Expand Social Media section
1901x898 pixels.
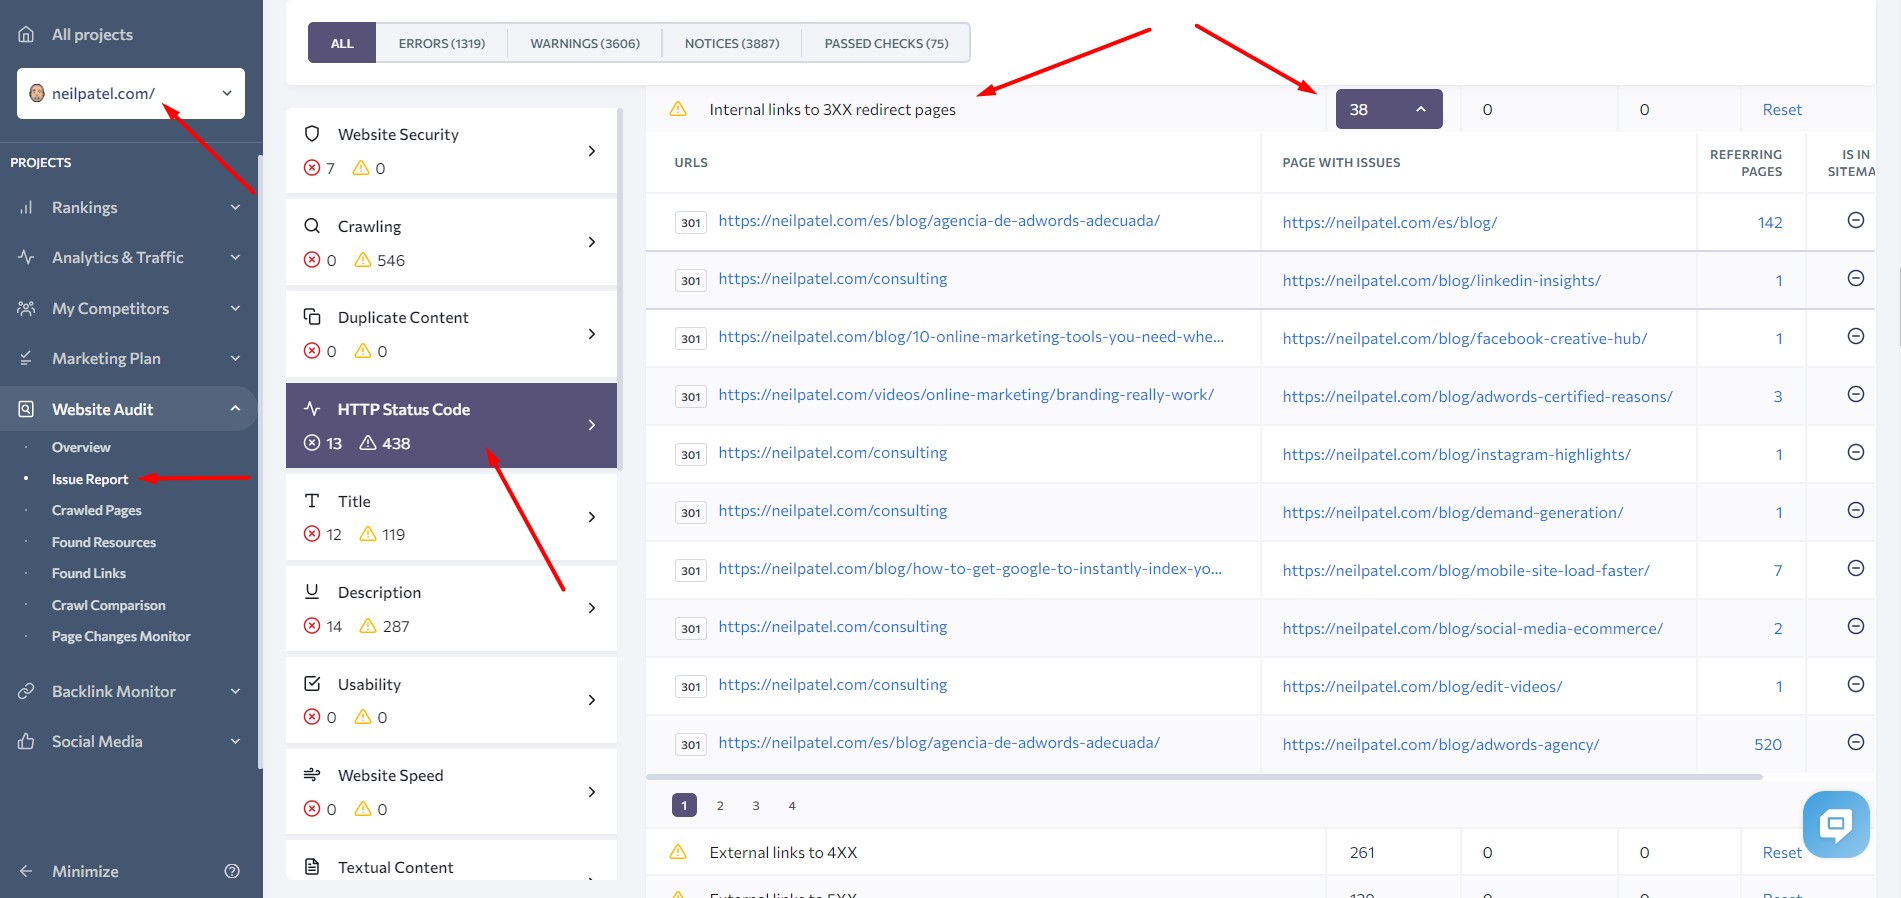(x=235, y=741)
